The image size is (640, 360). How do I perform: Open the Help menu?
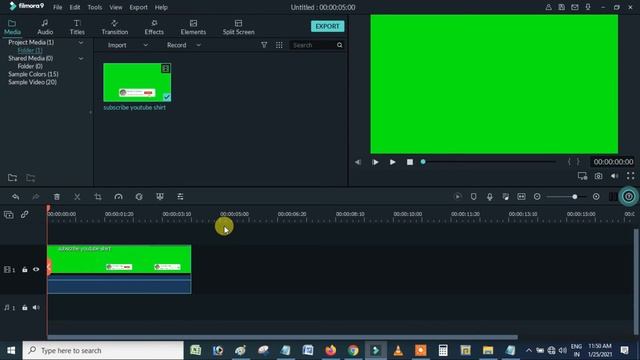[x=161, y=7]
